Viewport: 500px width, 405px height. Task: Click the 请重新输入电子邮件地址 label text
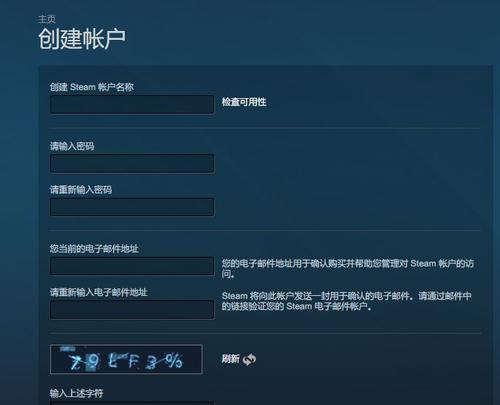99,292
